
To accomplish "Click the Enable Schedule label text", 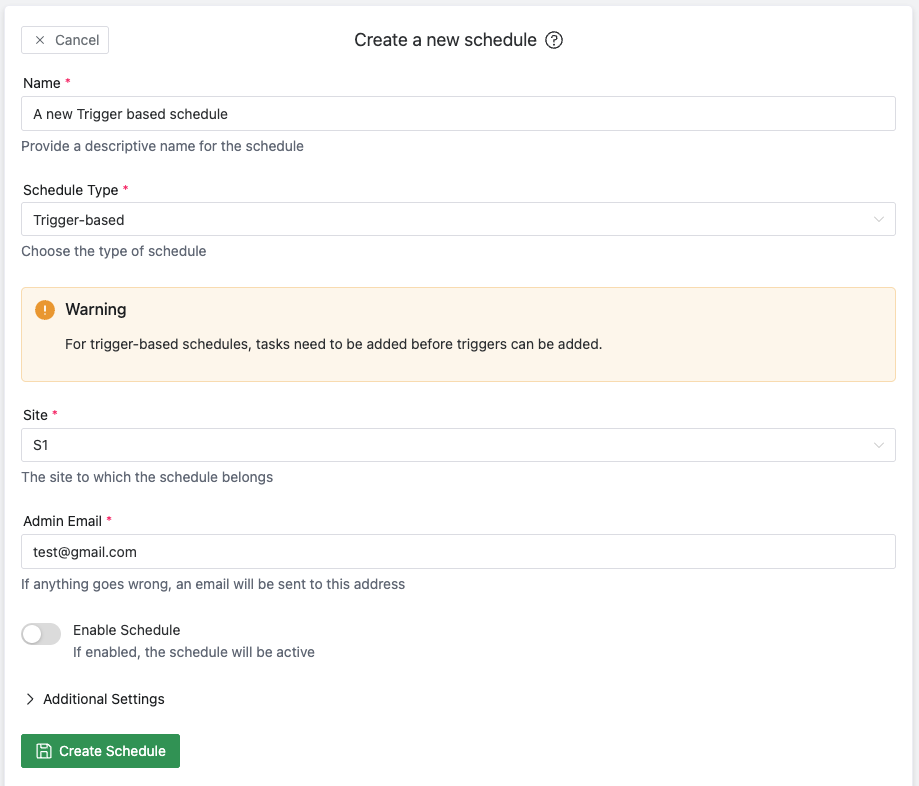I will point(126,630).
